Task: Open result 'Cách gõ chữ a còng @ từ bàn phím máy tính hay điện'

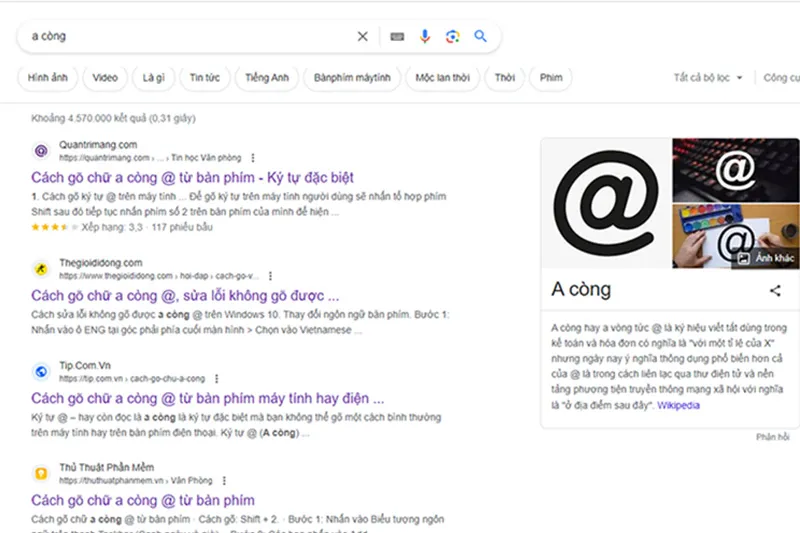Action: (x=207, y=398)
